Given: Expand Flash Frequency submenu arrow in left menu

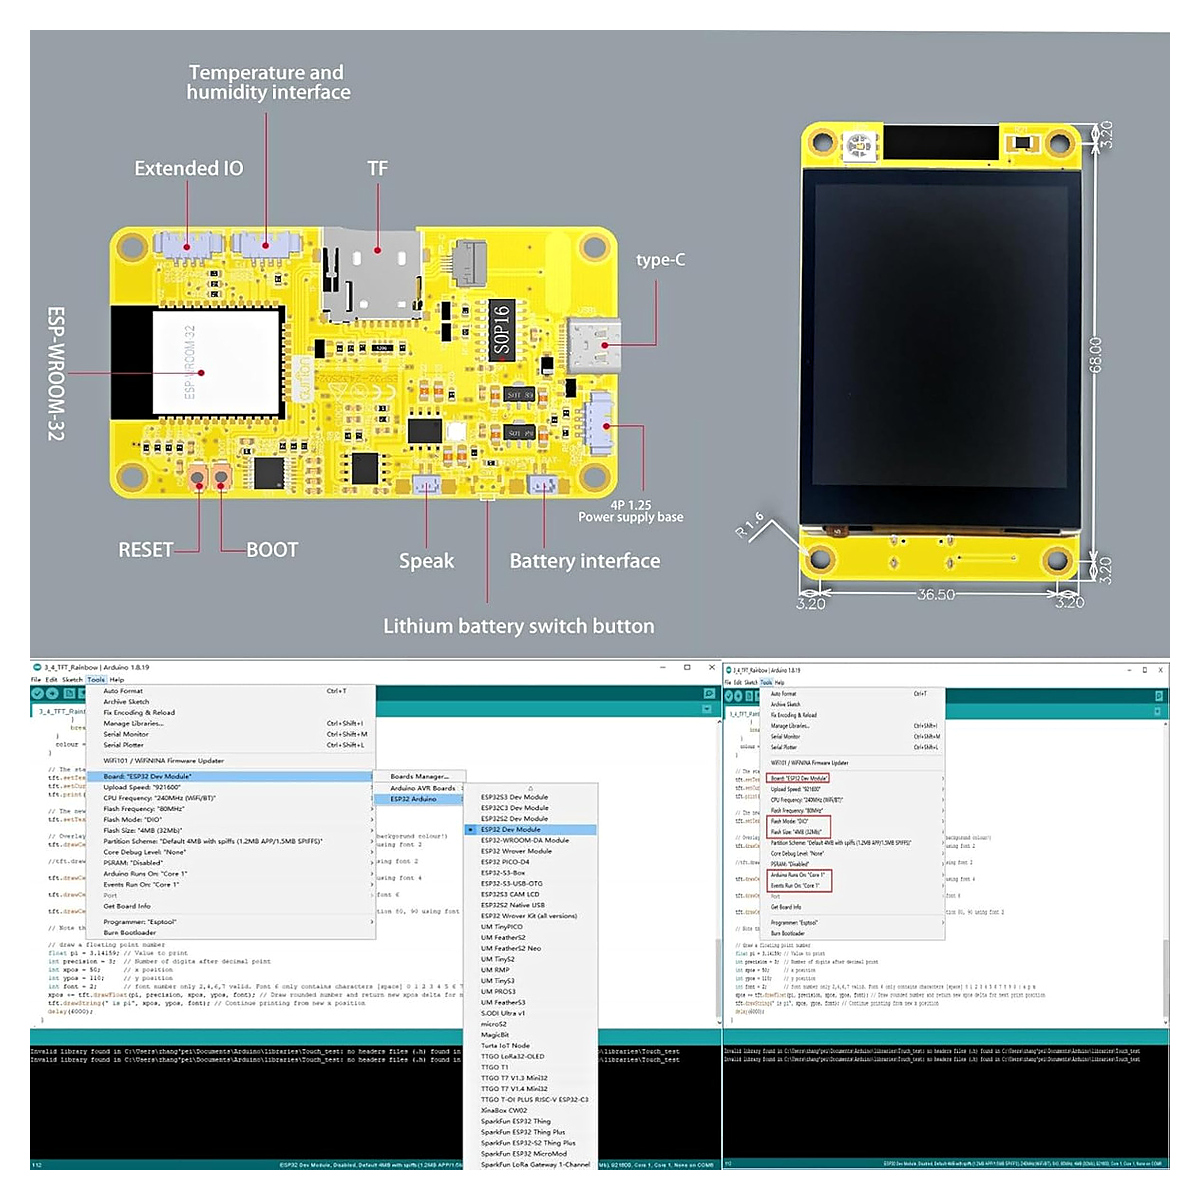Looking at the screenshot, I should click(372, 809).
